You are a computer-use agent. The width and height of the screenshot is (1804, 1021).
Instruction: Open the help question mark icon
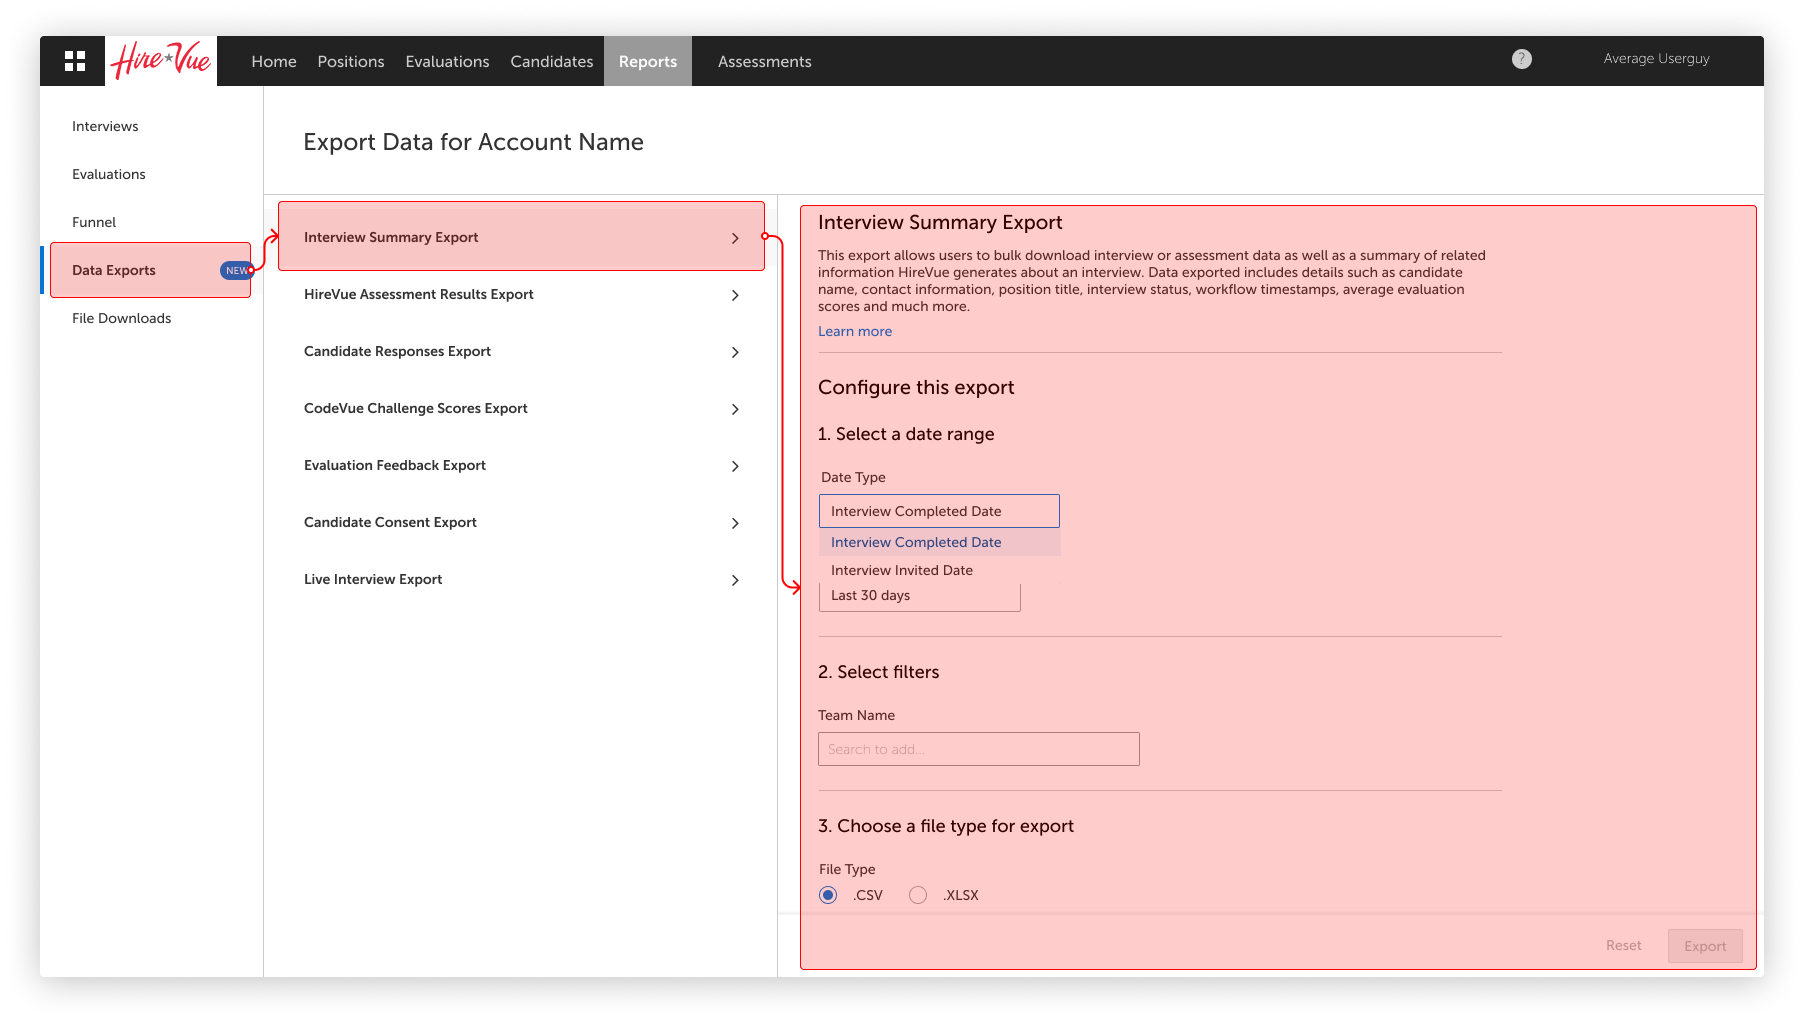point(1521,59)
